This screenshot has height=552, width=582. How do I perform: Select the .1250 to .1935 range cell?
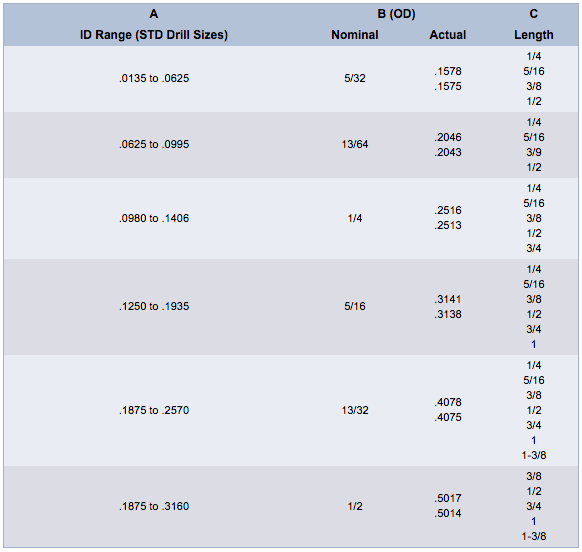(x=154, y=306)
